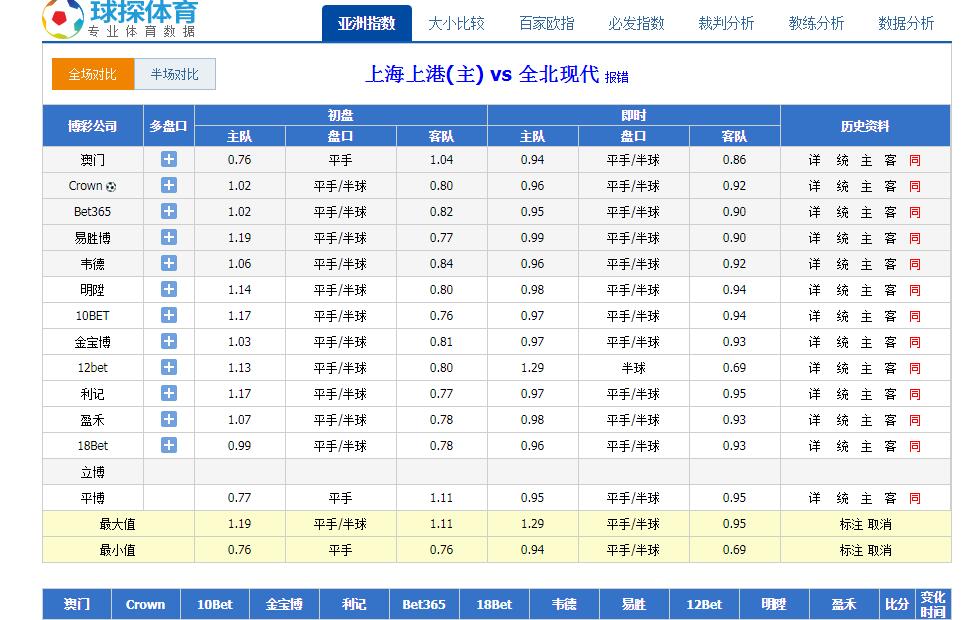
Task: Click match title 上海上港(主) vs 全北现代
Action: 482,74
